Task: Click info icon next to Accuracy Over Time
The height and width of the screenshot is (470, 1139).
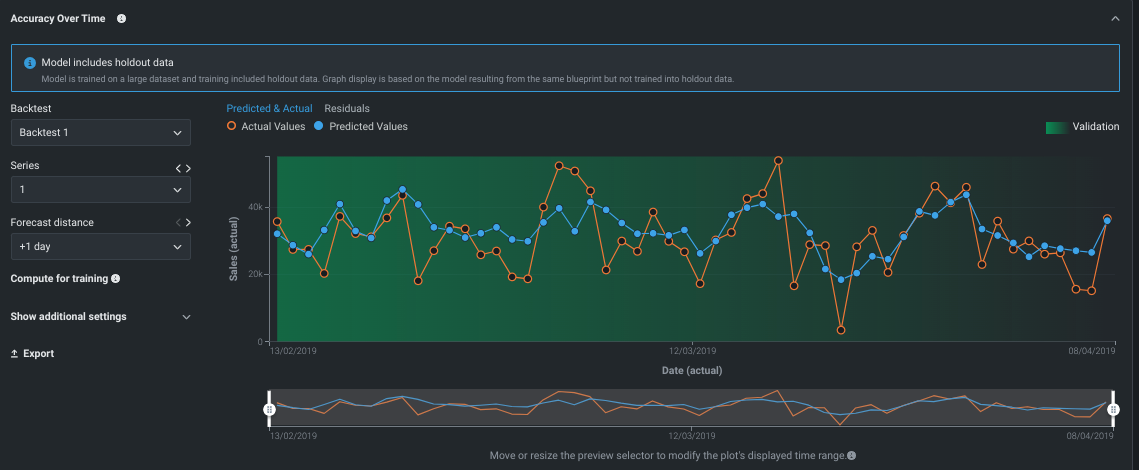Action: [121, 18]
